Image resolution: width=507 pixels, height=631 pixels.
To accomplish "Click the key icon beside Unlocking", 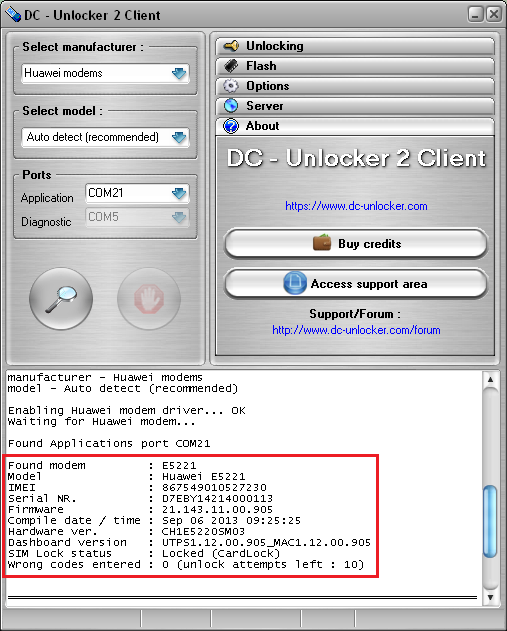I will click(231, 46).
